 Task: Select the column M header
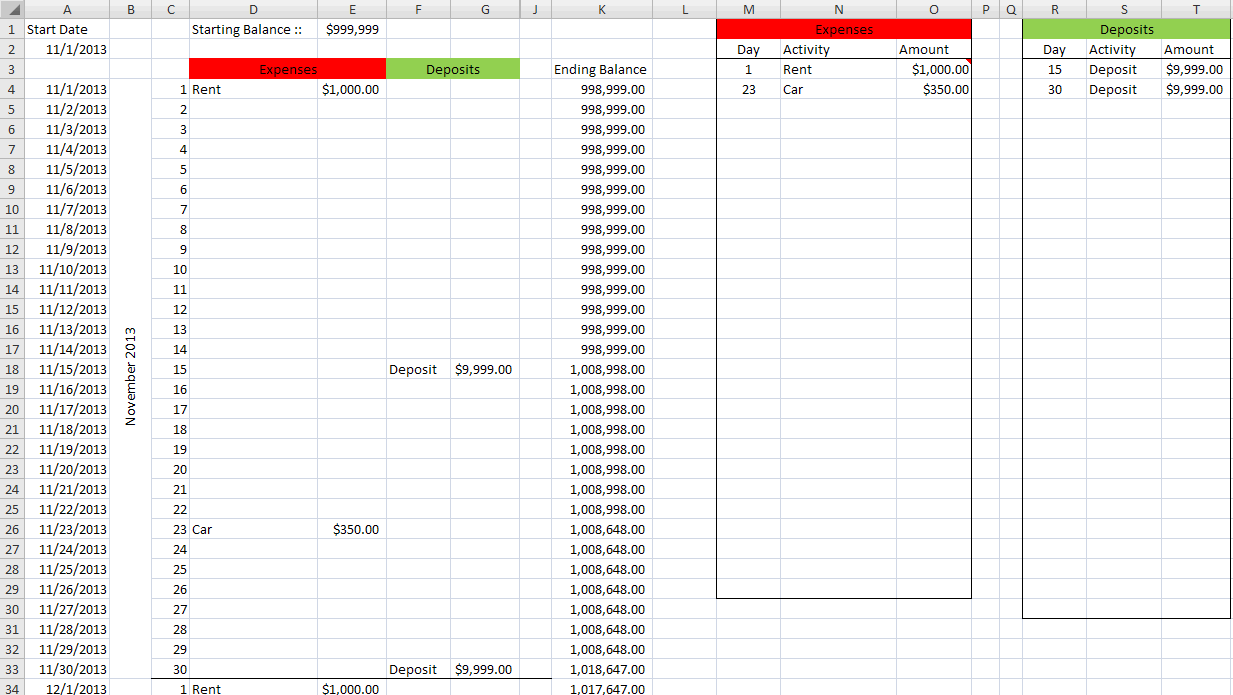[748, 9]
